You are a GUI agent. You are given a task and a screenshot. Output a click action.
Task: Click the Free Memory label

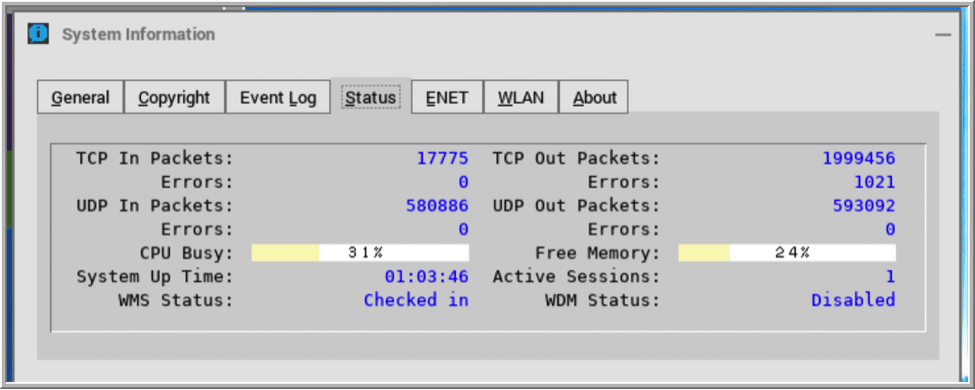pos(597,253)
